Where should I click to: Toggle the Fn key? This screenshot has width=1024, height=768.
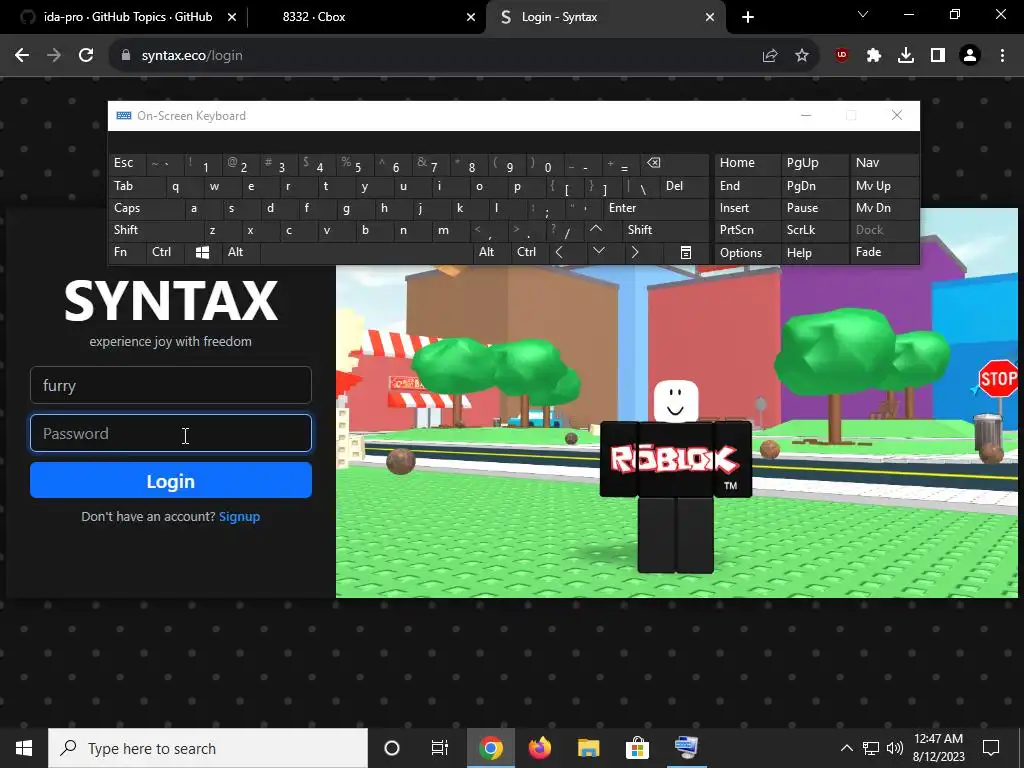(127, 253)
